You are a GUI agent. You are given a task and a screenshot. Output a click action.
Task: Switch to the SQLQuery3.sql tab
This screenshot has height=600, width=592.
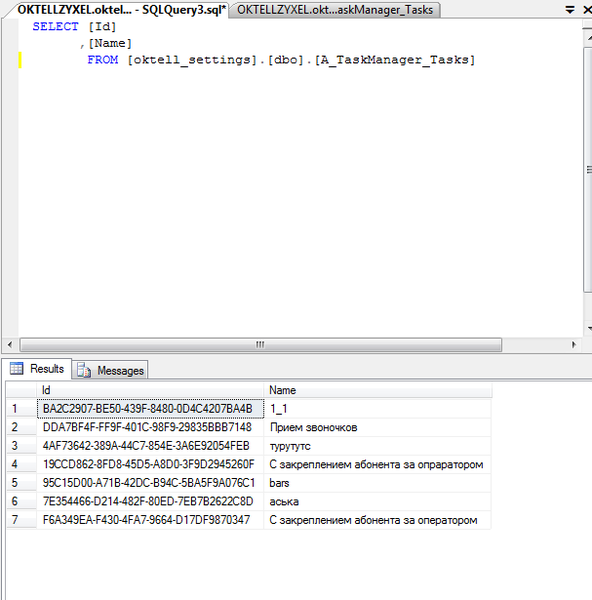point(122,10)
